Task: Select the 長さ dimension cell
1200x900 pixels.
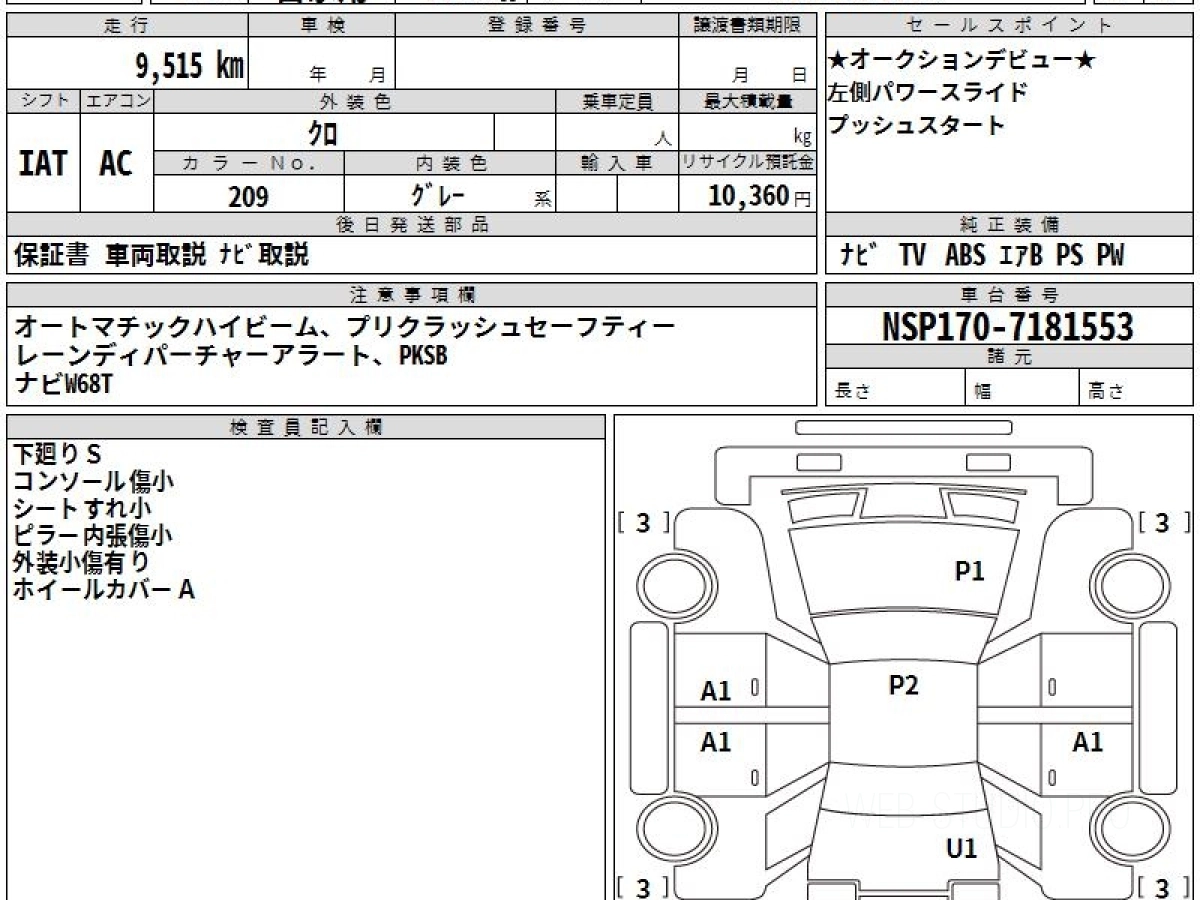Action: (895, 387)
